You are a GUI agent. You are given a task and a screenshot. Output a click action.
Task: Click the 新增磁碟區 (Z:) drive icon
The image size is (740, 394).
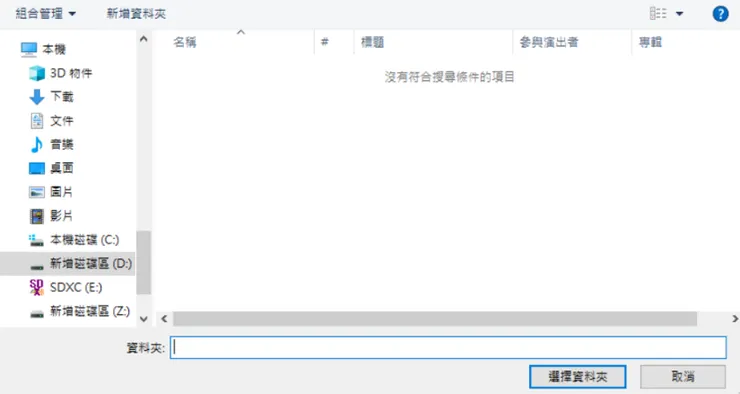click(37, 313)
